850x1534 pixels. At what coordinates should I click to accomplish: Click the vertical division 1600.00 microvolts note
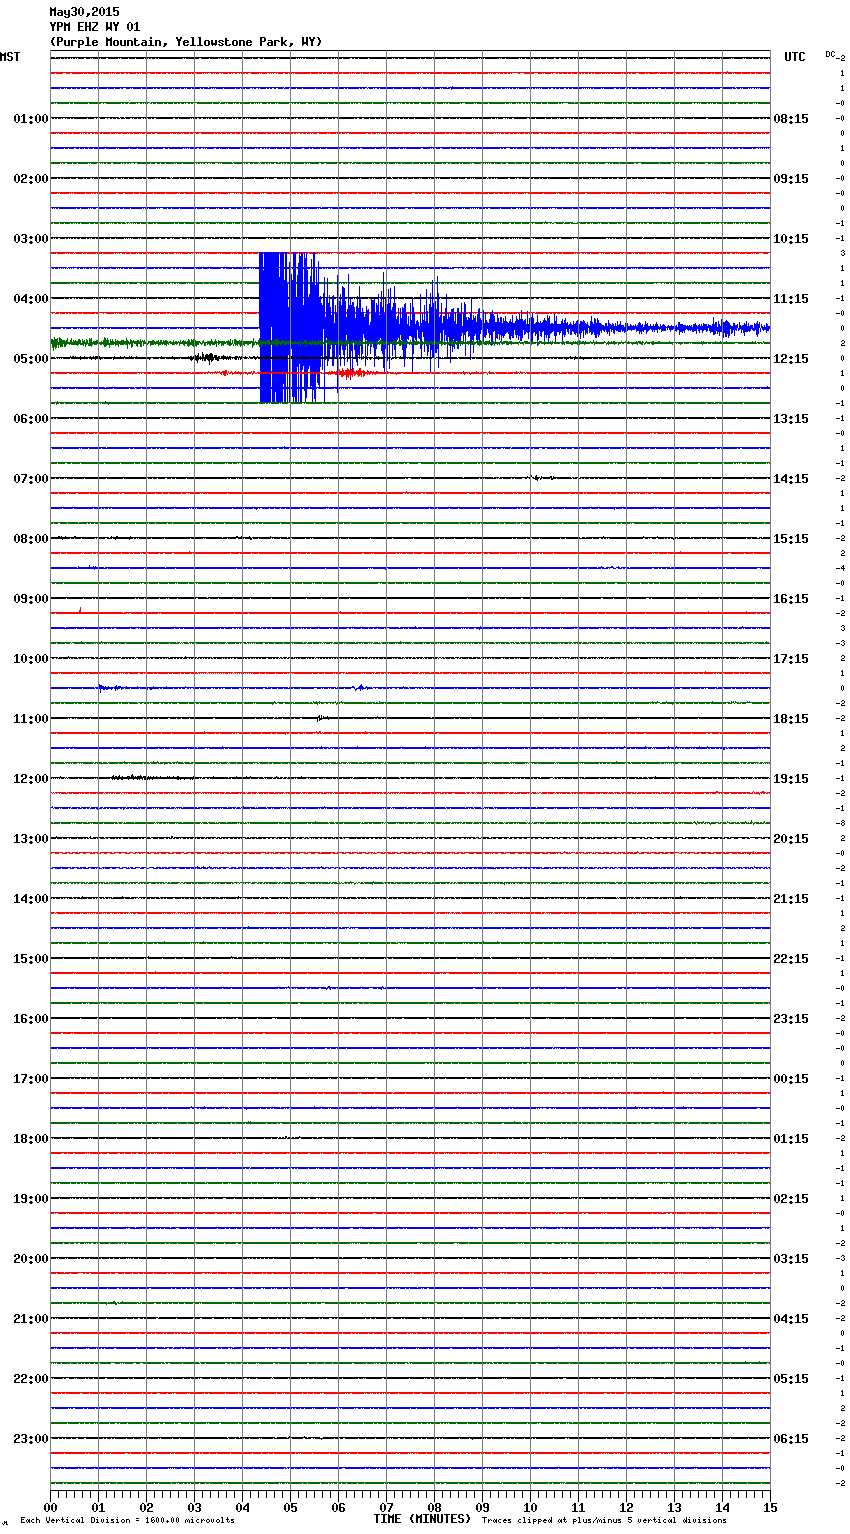(127, 1521)
